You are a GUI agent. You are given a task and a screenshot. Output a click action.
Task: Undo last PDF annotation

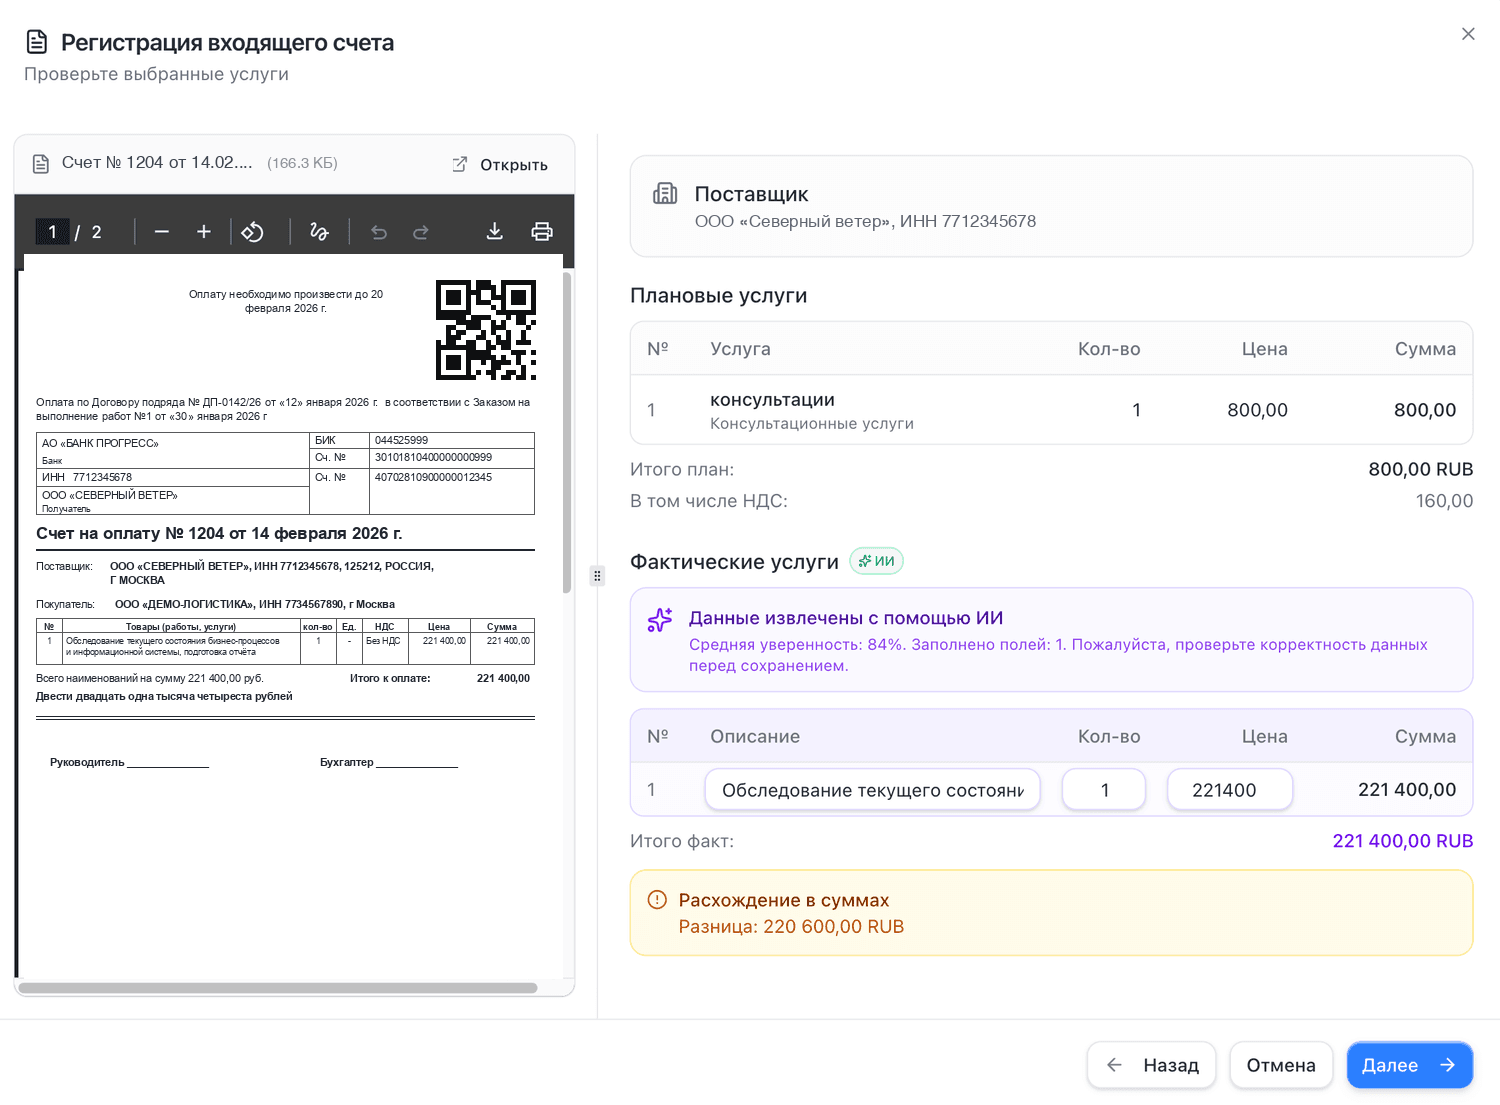(x=379, y=232)
